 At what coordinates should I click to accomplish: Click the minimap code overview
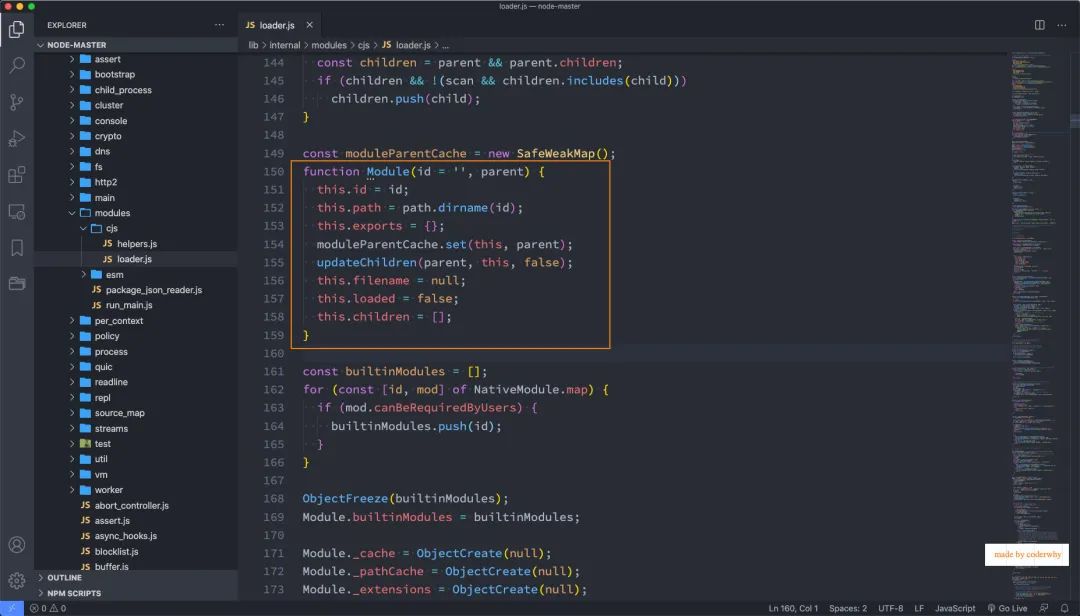point(1036,324)
